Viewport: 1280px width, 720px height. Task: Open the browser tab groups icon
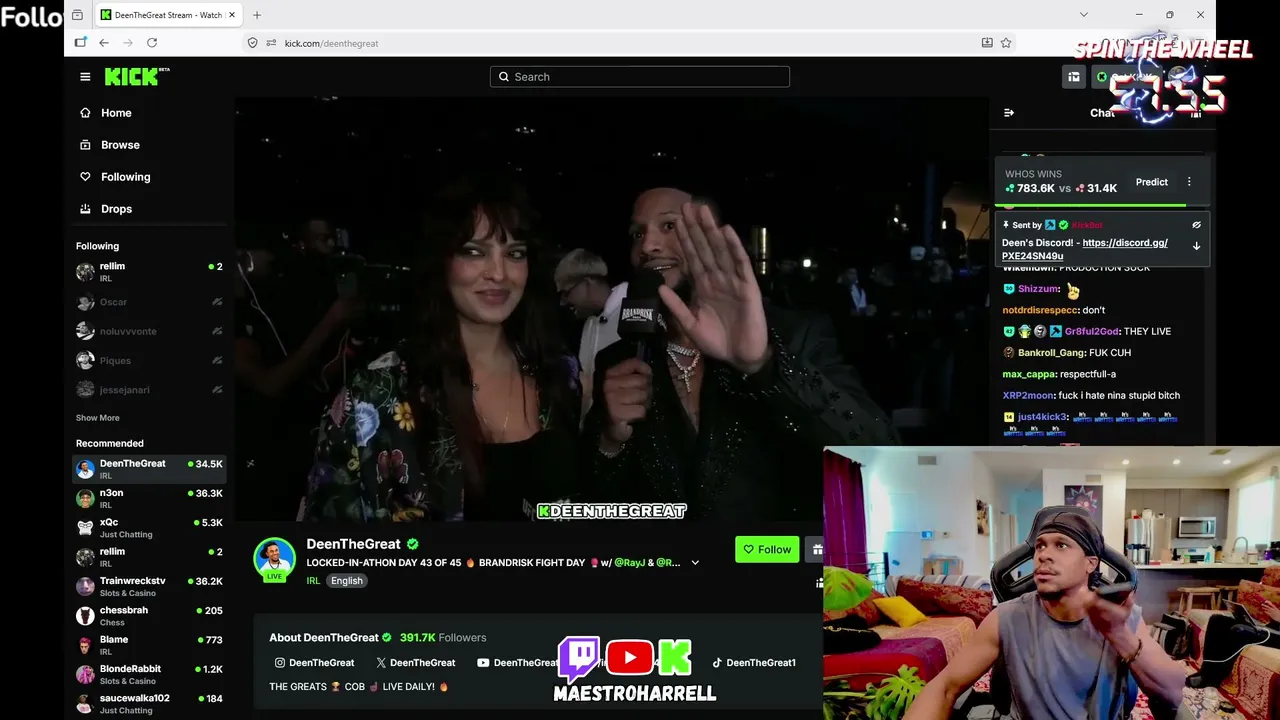(x=77, y=15)
